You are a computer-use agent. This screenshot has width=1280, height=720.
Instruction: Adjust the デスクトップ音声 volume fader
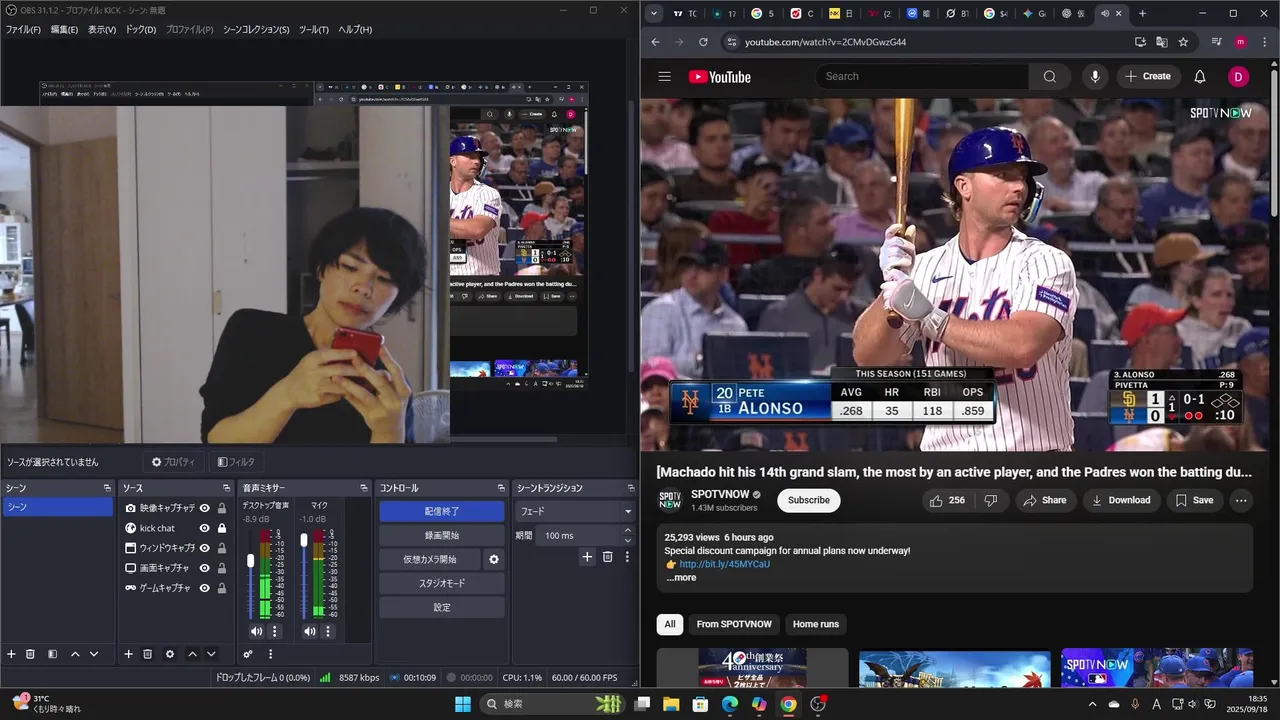coord(250,561)
